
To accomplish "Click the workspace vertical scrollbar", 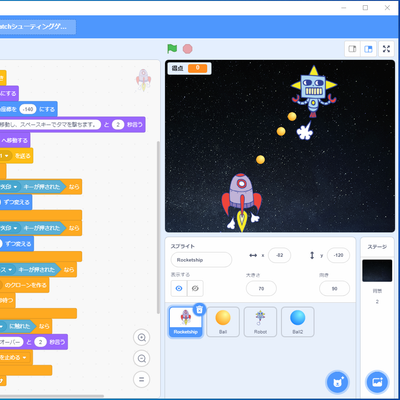I will coord(158,227).
